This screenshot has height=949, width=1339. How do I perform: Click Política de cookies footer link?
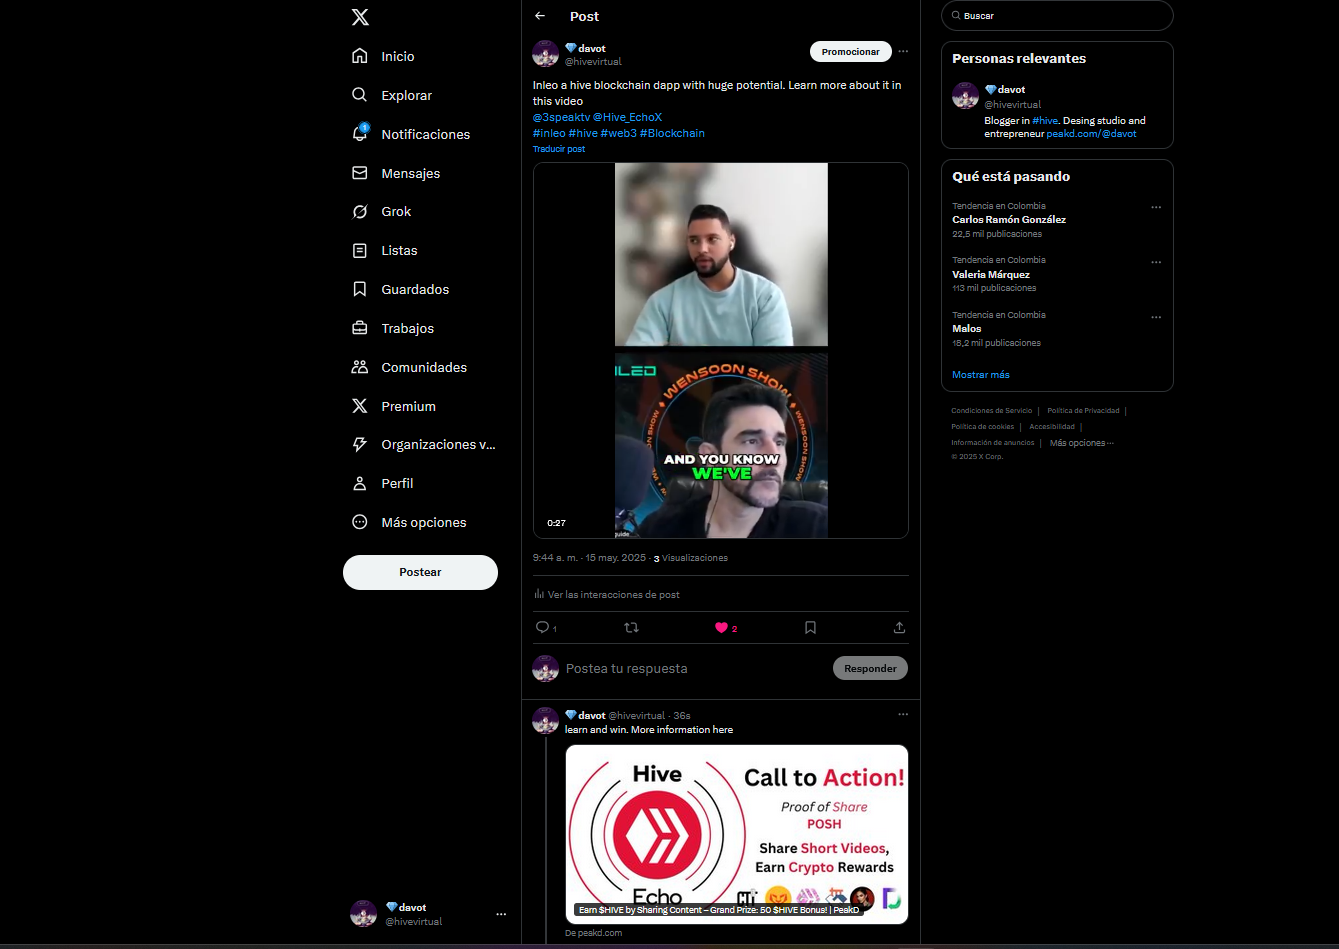(982, 426)
